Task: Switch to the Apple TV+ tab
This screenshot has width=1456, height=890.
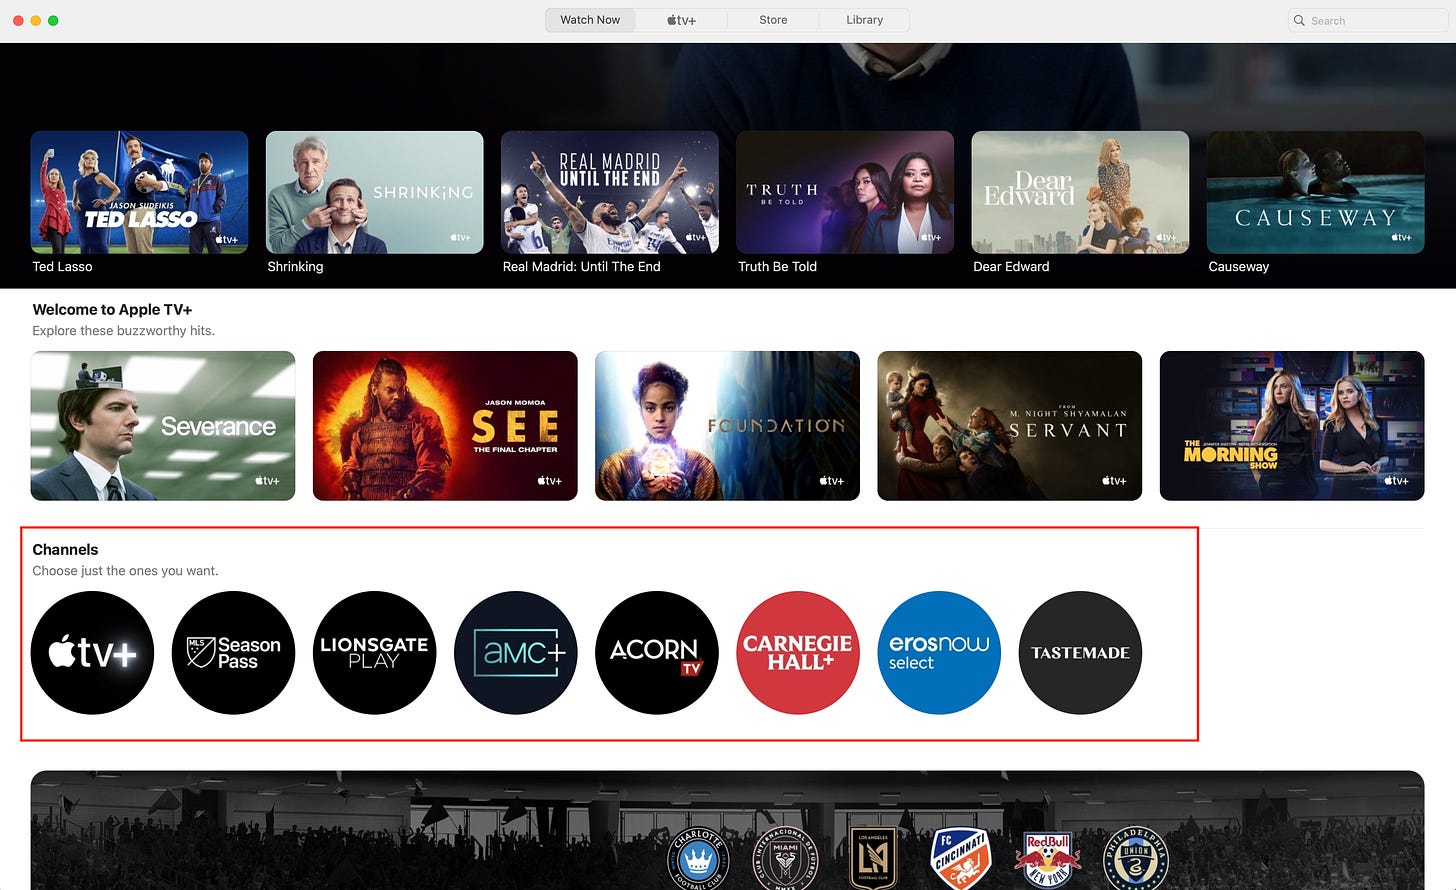Action: tap(682, 20)
